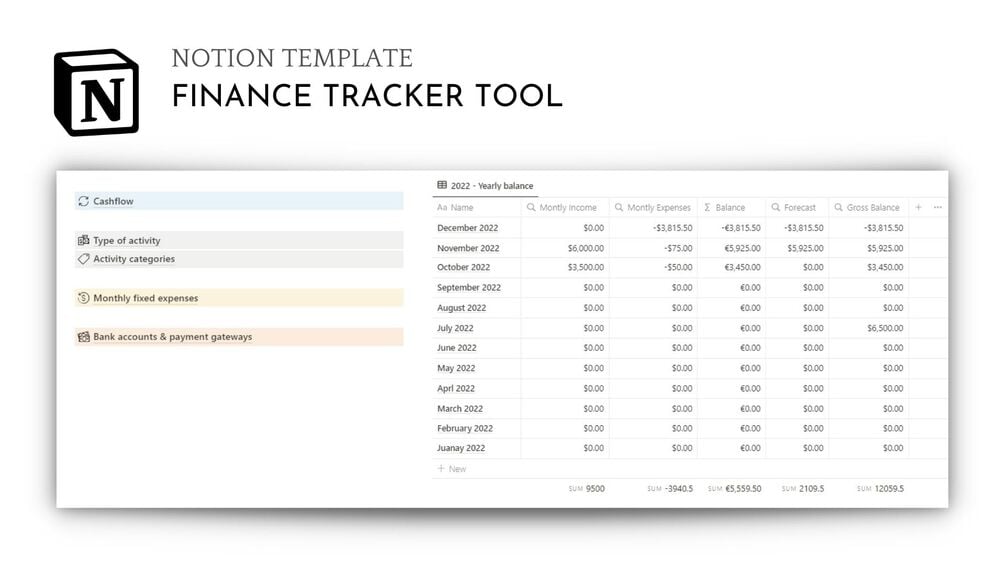Open the October 2022 row
The height and width of the screenshot is (565, 1005).
[463, 267]
